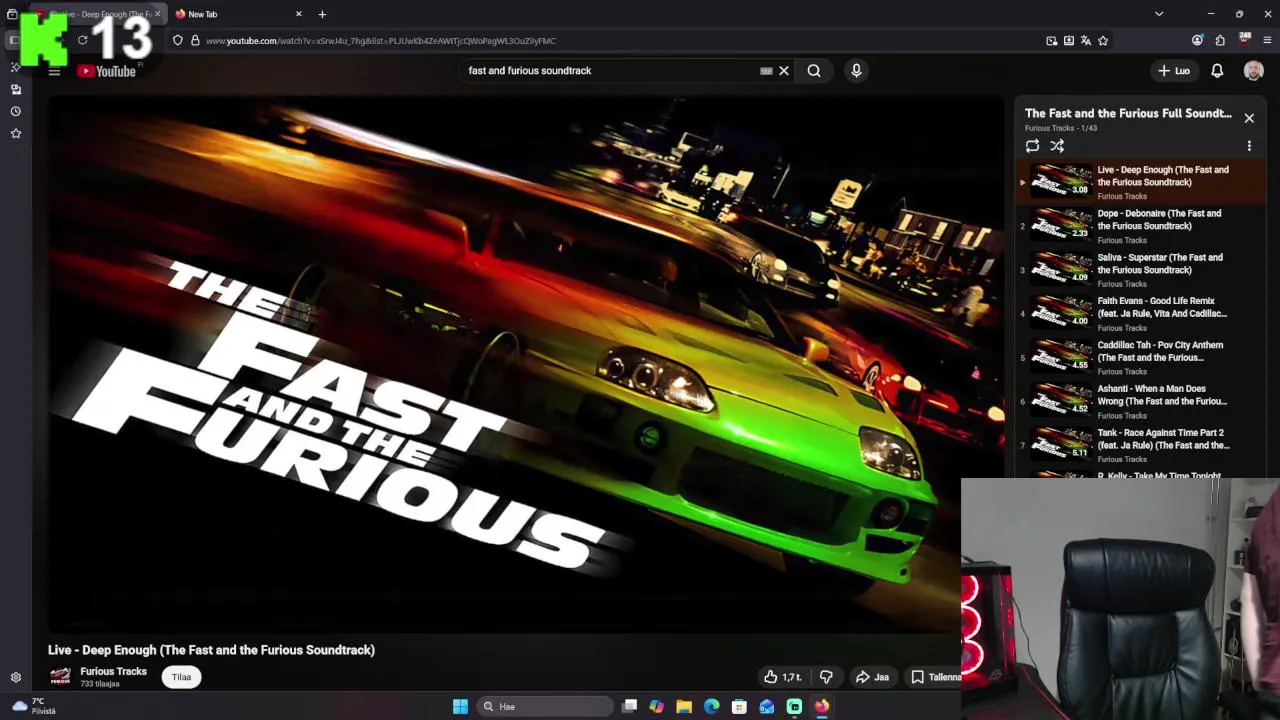Open the YouTube hamburger guide menu

(54, 71)
